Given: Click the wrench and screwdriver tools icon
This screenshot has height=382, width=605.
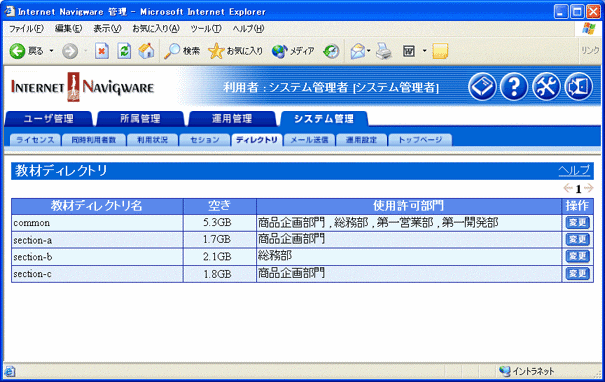Looking at the screenshot, I should tap(546, 86).
